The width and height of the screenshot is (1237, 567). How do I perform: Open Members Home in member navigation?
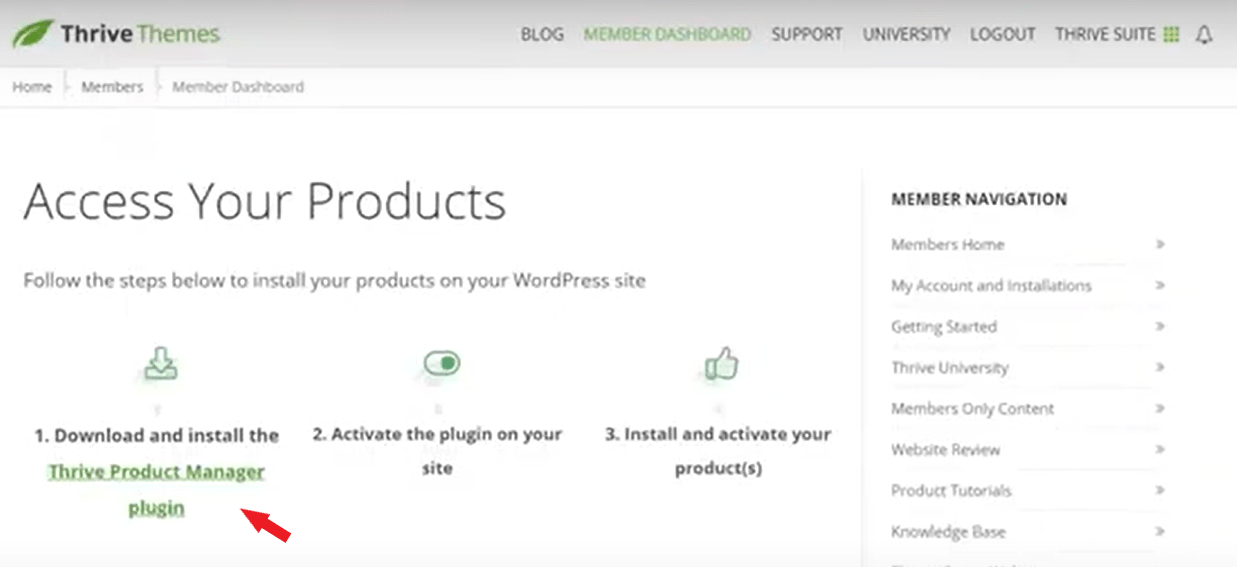tap(947, 244)
